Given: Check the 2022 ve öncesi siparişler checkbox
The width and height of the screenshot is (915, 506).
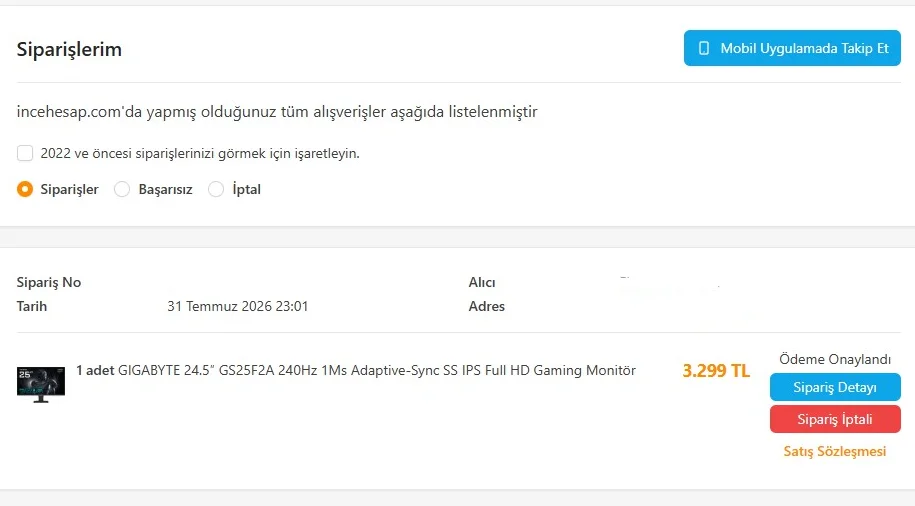Looking at the screenshot, I should [x=25, y=153].
